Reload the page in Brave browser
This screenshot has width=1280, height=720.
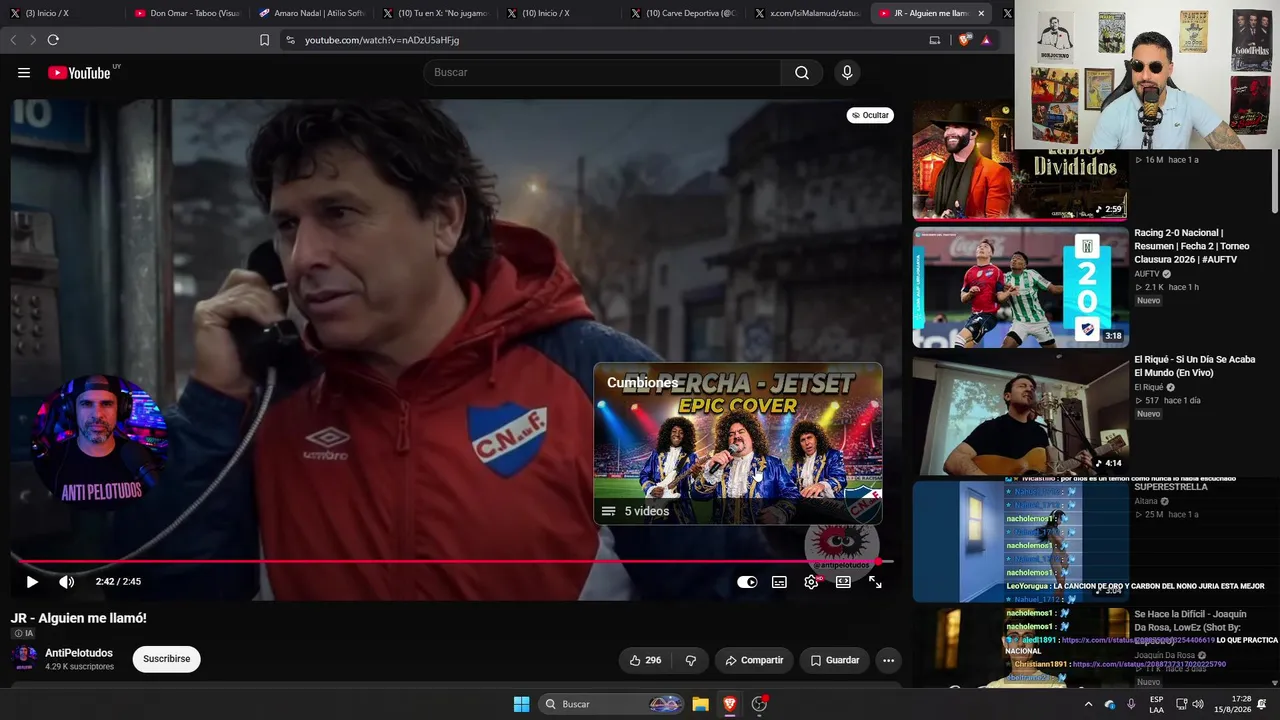coord(53,40)
